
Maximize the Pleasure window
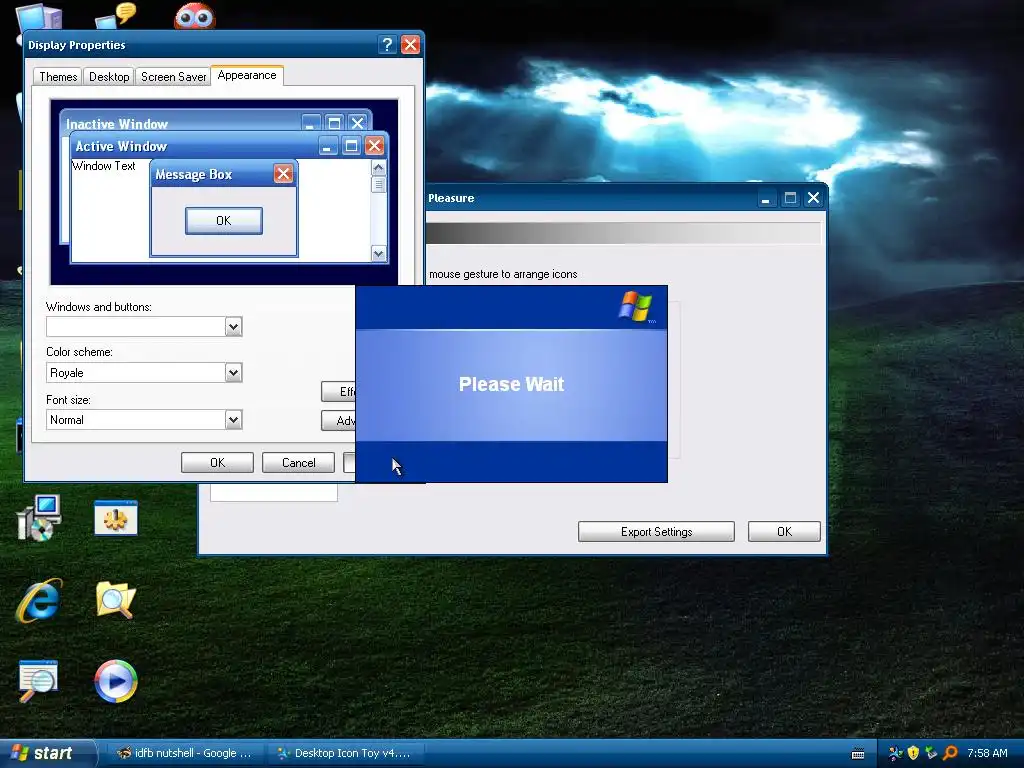click(790, 198)
